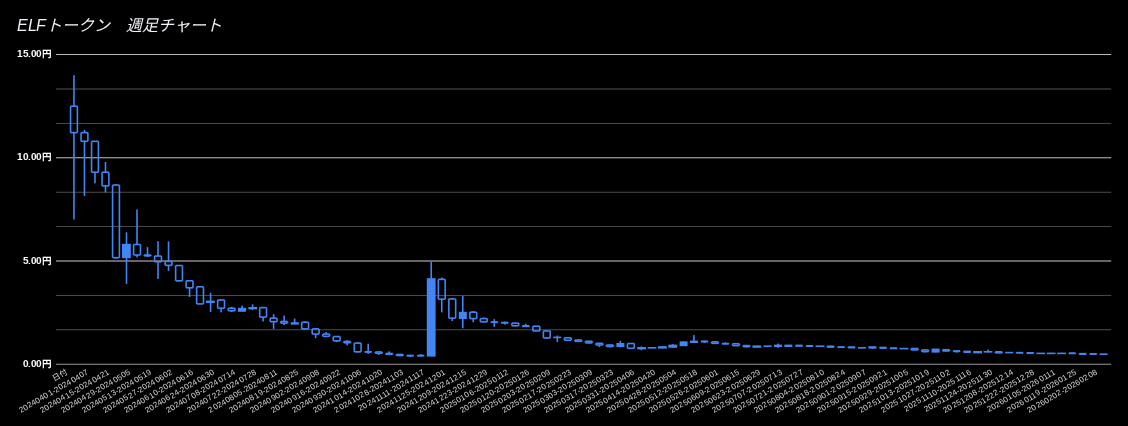Click the chart title ELFトークン 週足チャート
The height and width of the screenshot is (426, 1128).
[x=119, y=25]
